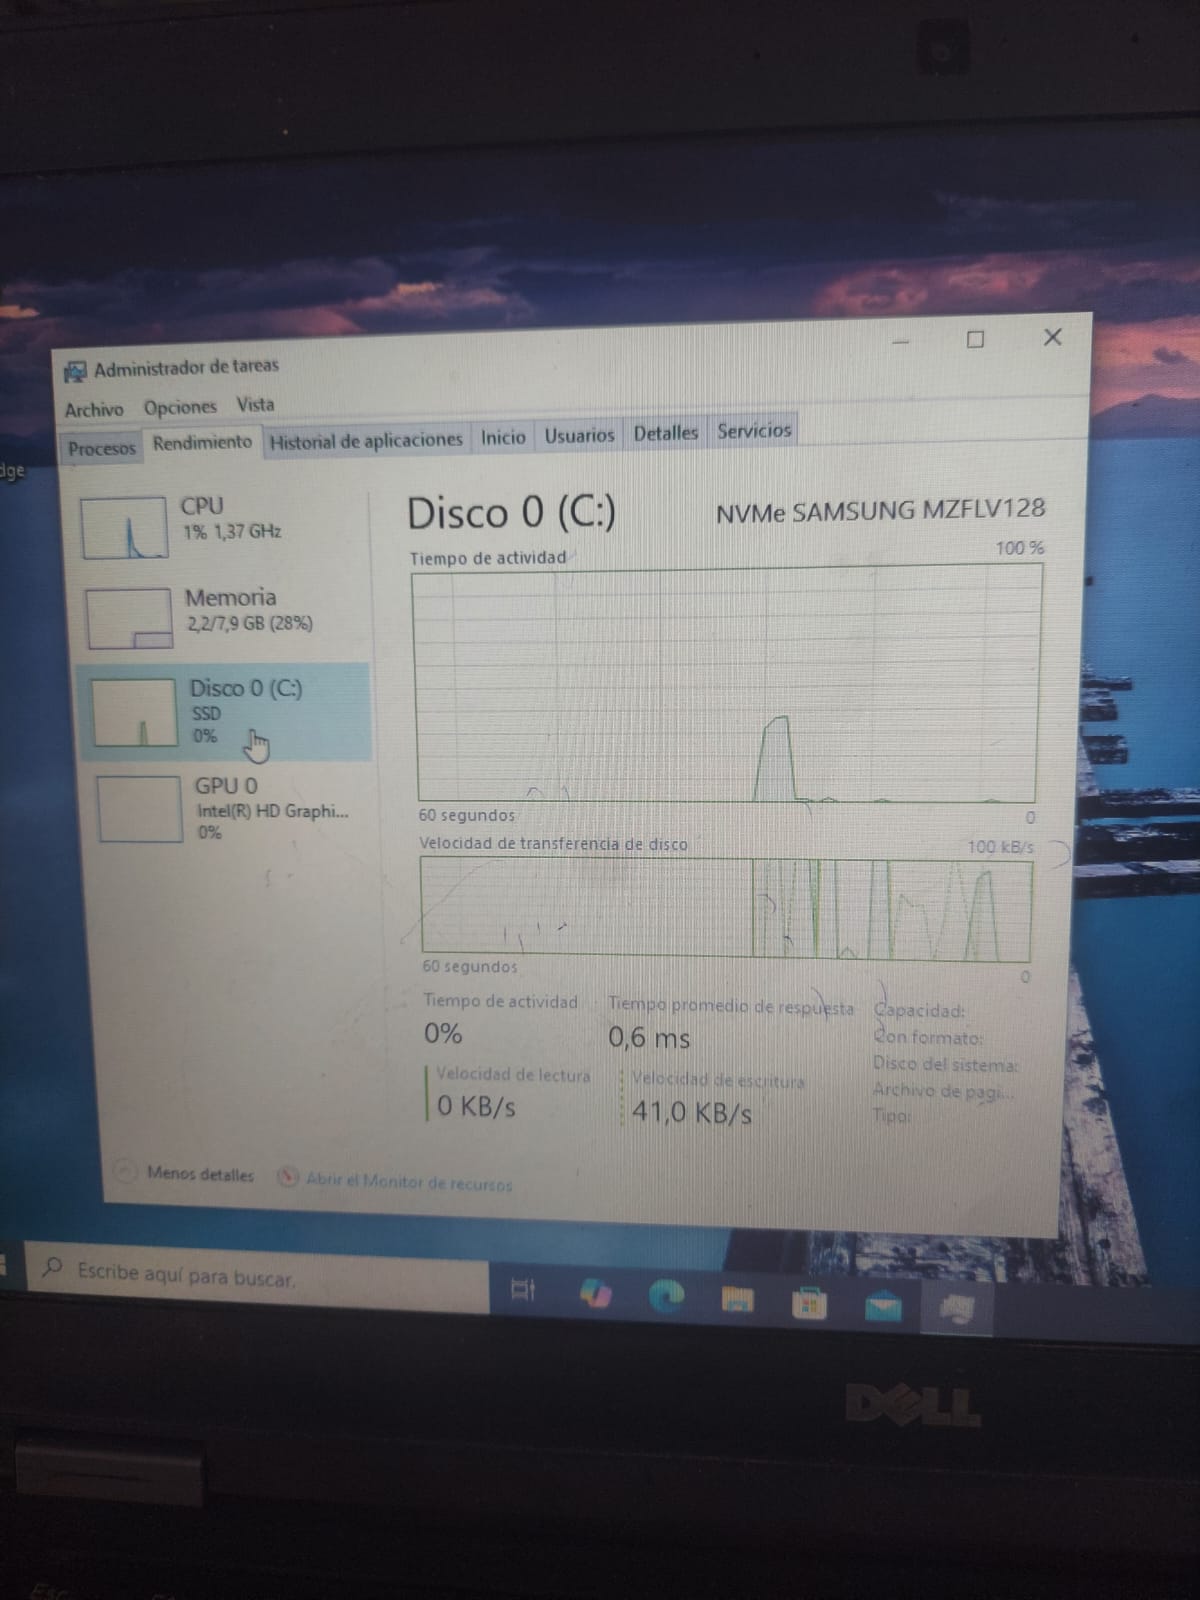Select the Rendimiento tab
This screenshot has height=1600, width=1200.
[202, 442]
